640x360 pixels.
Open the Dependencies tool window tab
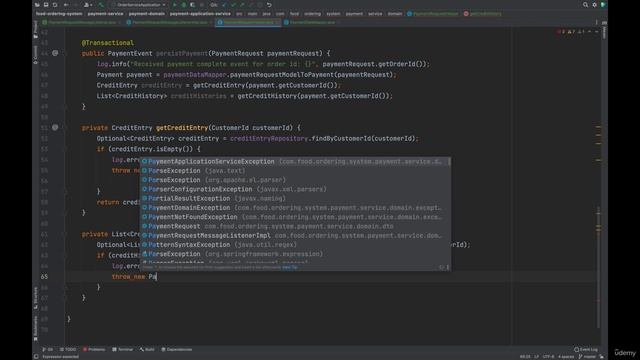(x=177, y=349)
